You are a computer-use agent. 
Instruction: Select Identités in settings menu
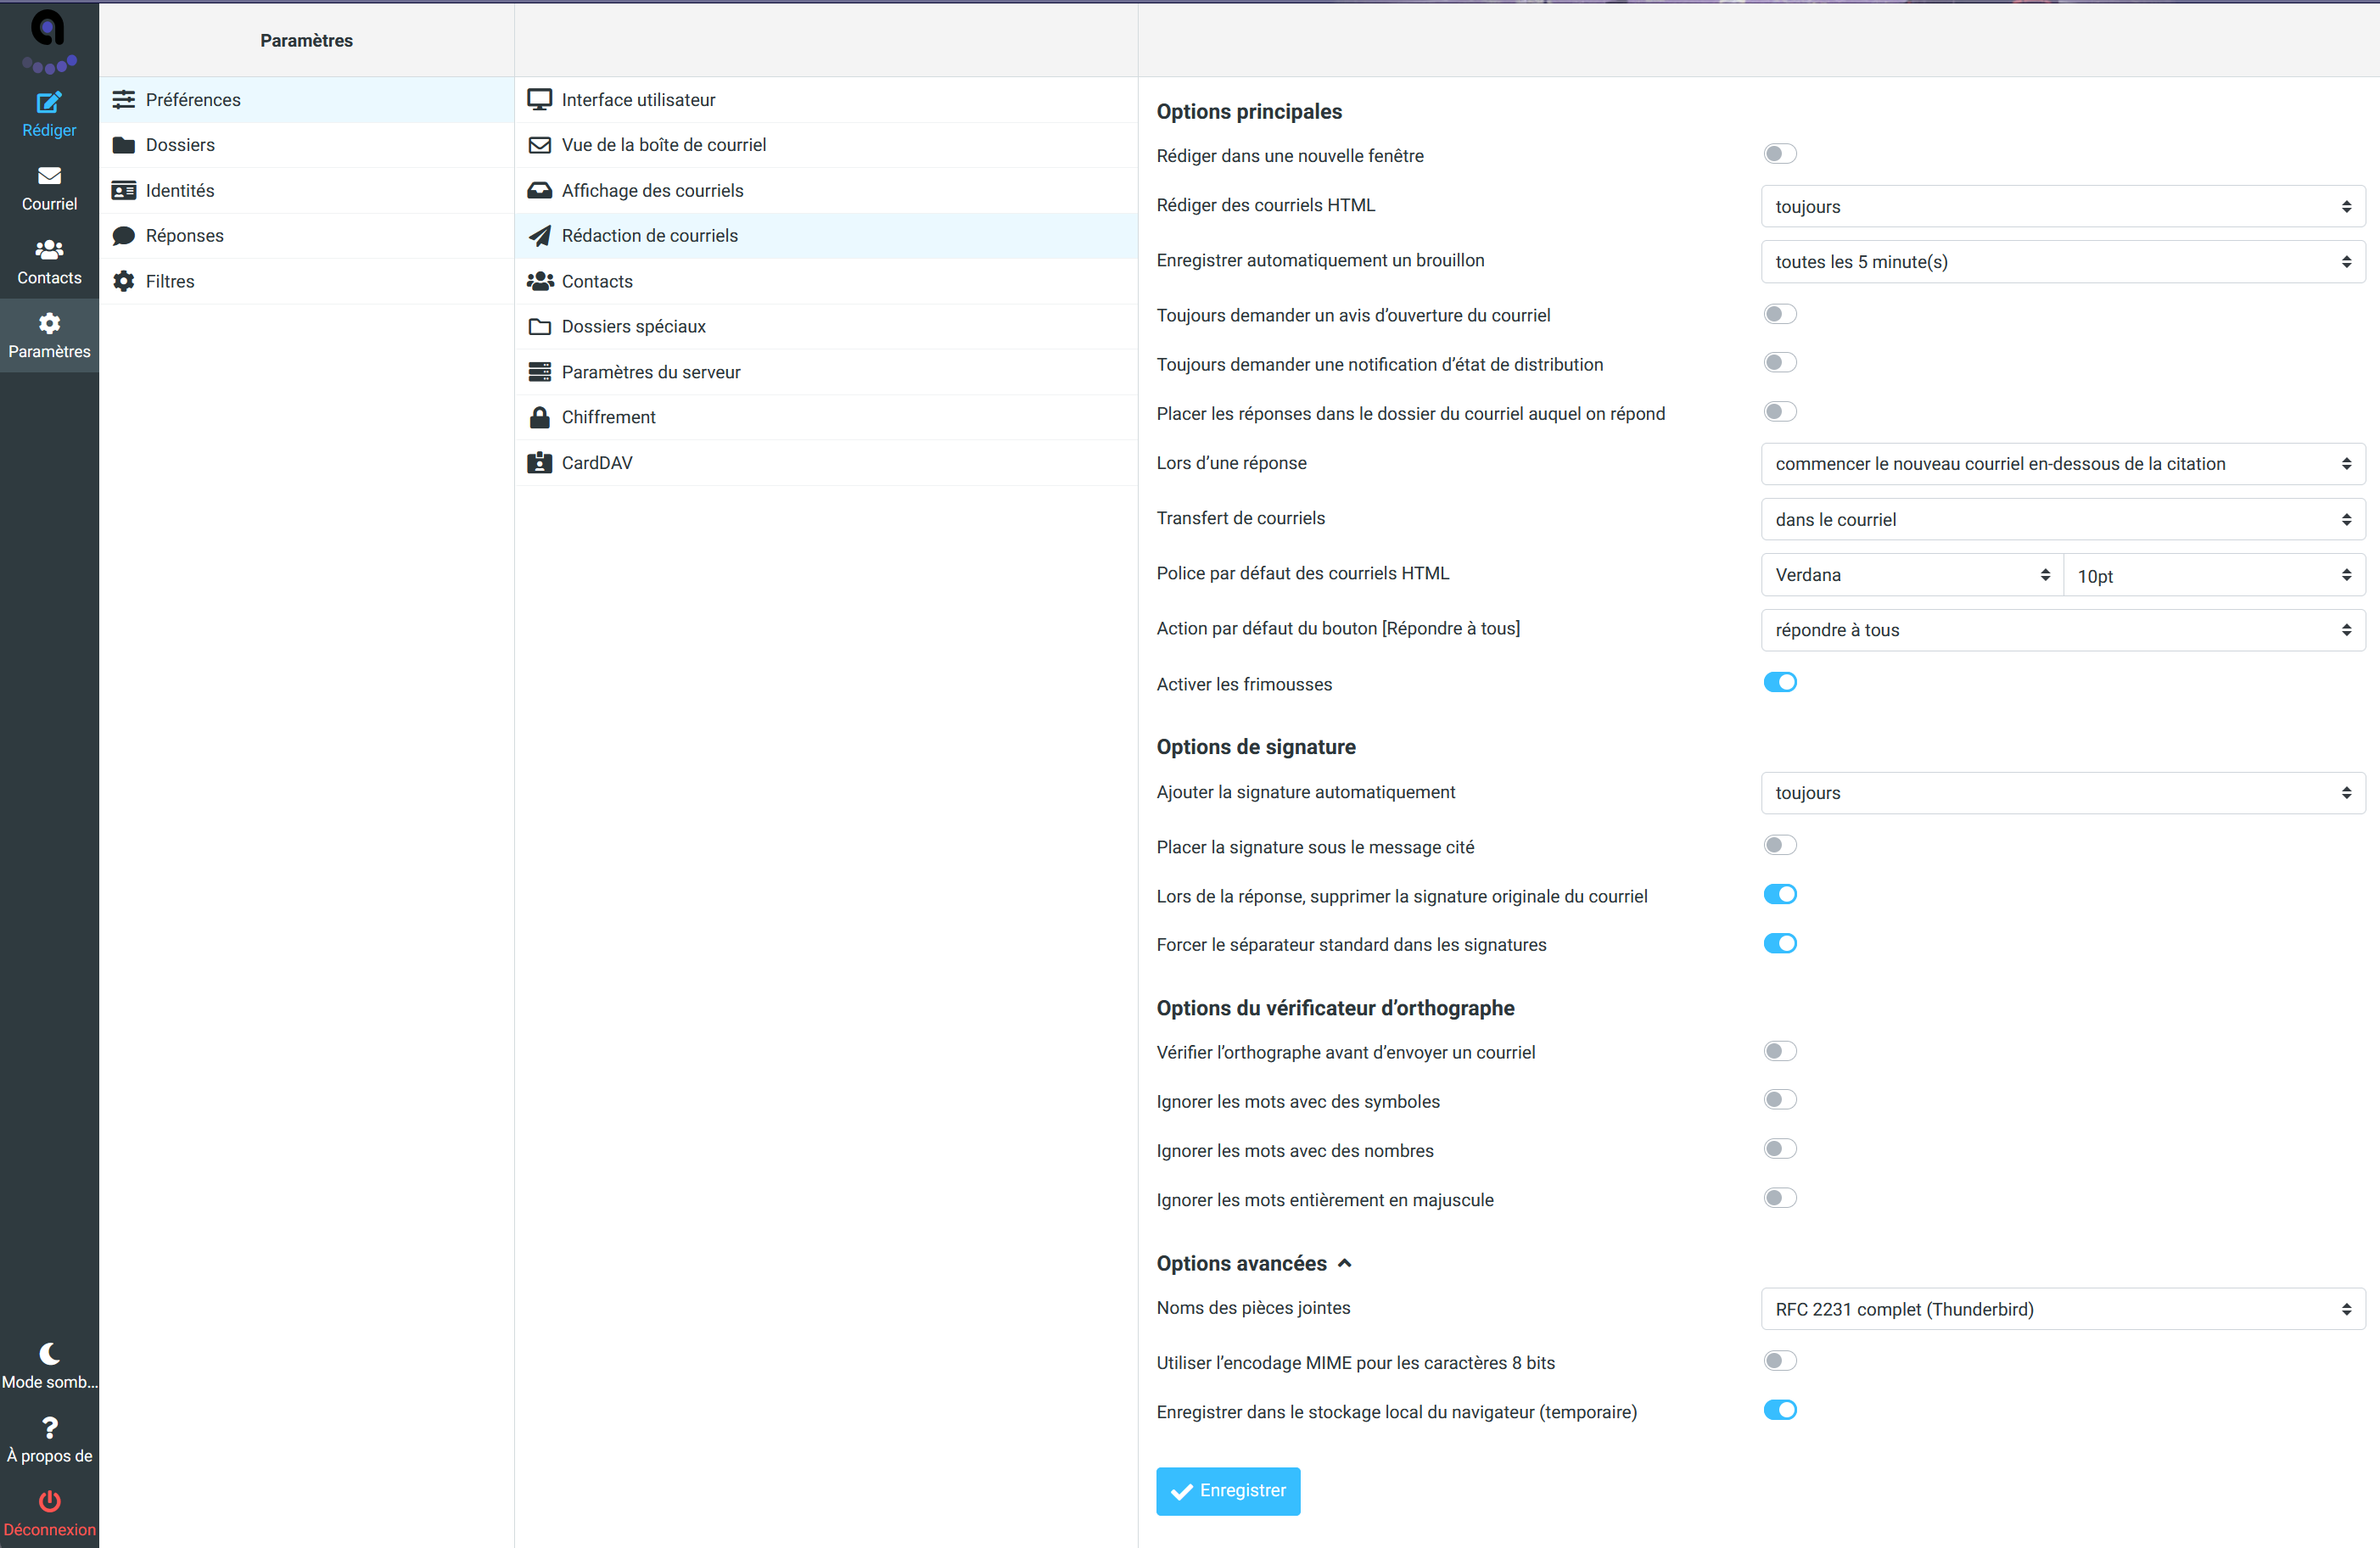pyautogui.click(x=307, y=190)
